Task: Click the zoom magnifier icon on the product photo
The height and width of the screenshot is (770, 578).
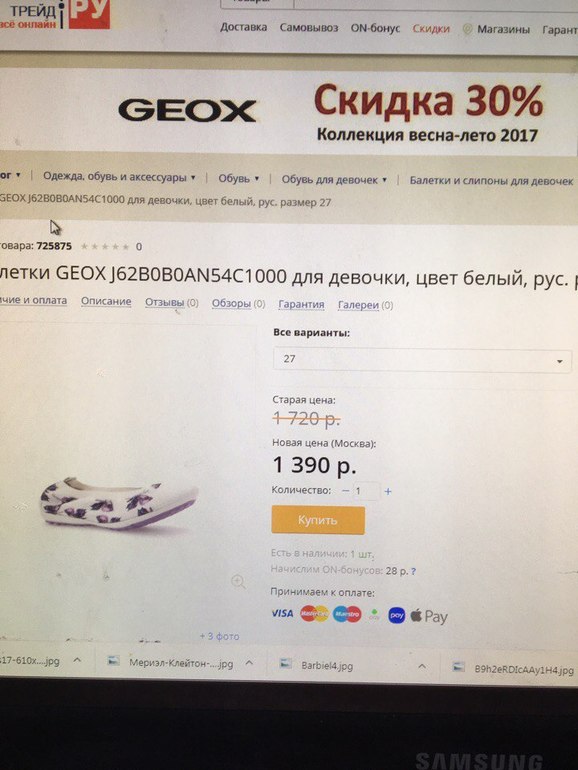Action: pos(238,582)
